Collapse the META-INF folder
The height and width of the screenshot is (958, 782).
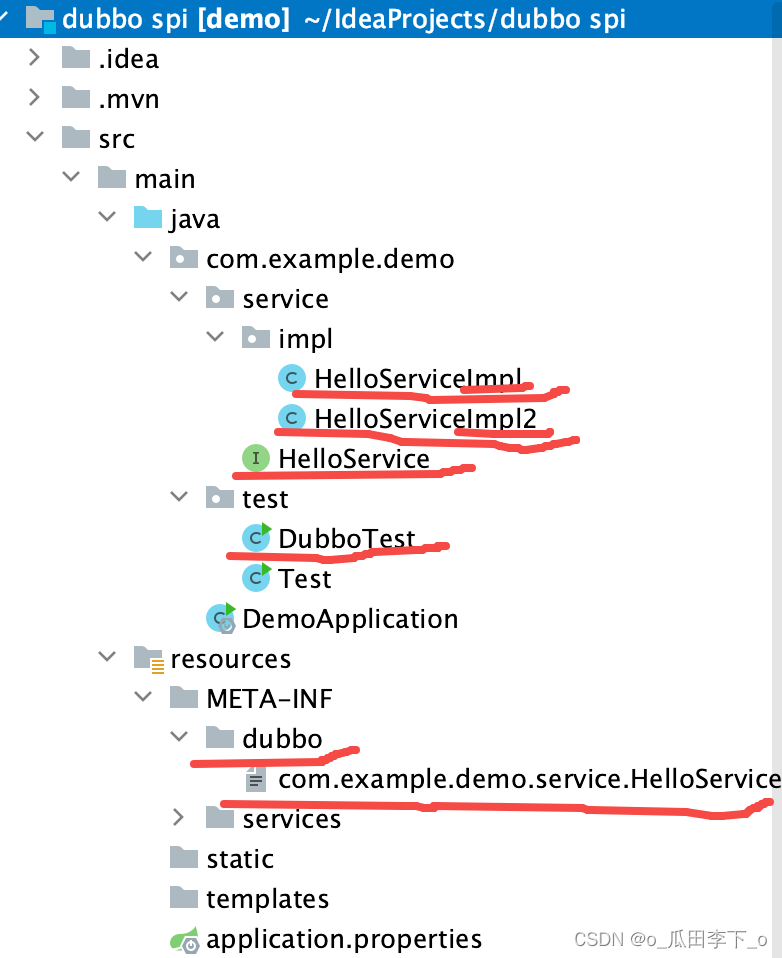(x=143, y=696)
